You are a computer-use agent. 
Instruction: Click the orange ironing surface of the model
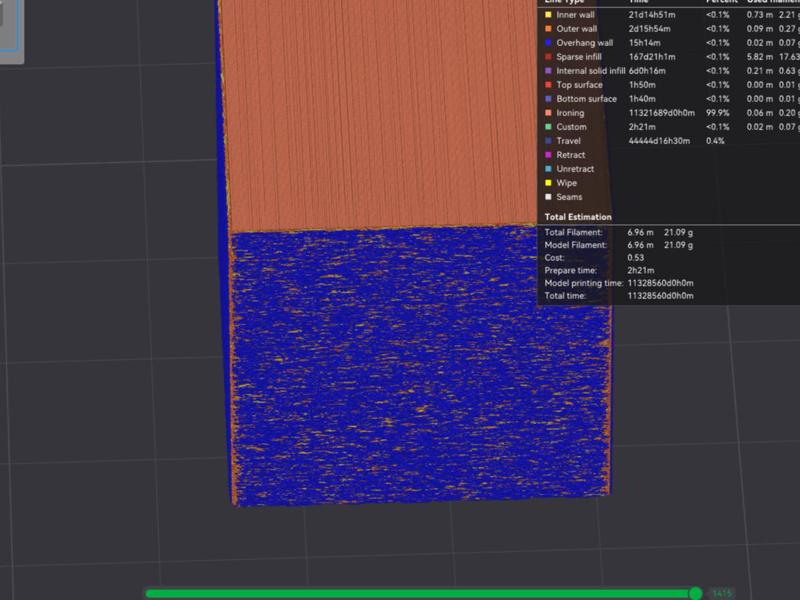(x=378, y=117)
